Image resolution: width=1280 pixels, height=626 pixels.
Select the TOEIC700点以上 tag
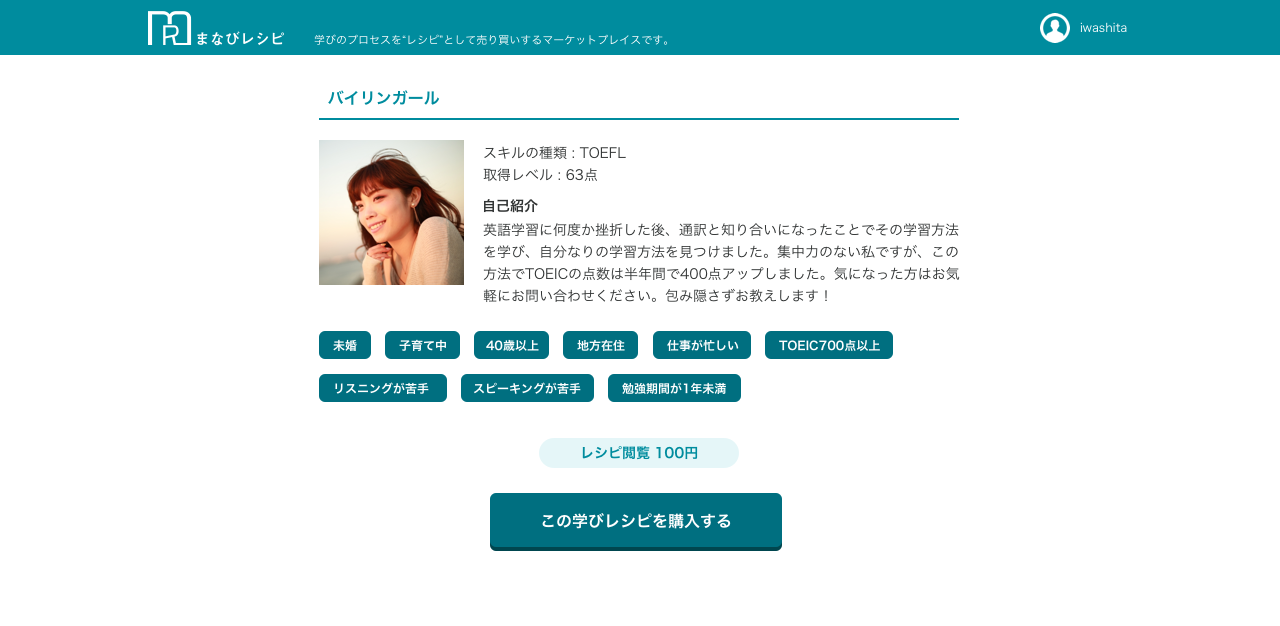tap(828, 345)
